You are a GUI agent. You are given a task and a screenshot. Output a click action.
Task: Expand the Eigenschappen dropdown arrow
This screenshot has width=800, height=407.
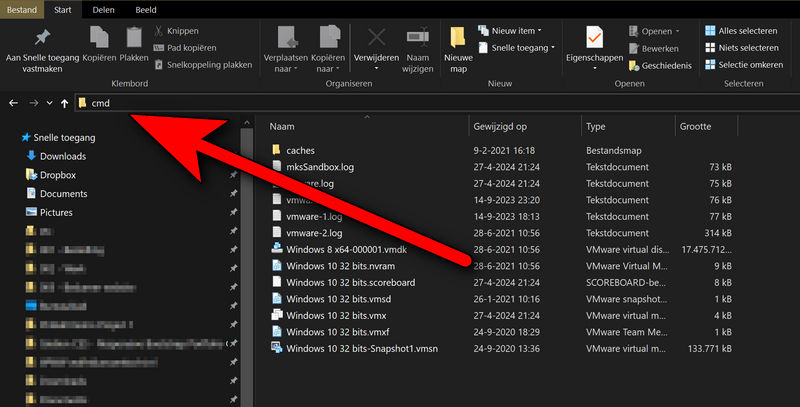(594, 68)
